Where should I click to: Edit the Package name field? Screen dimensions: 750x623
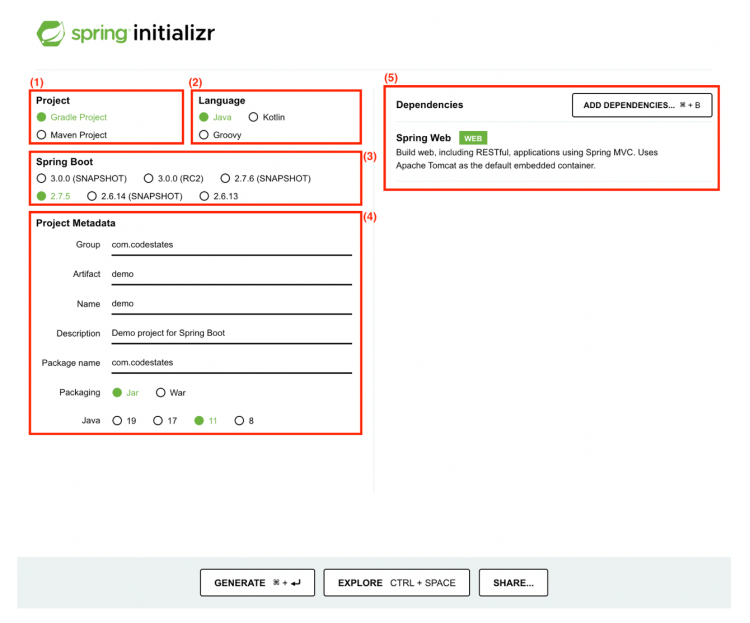click(x=232, y=363)
